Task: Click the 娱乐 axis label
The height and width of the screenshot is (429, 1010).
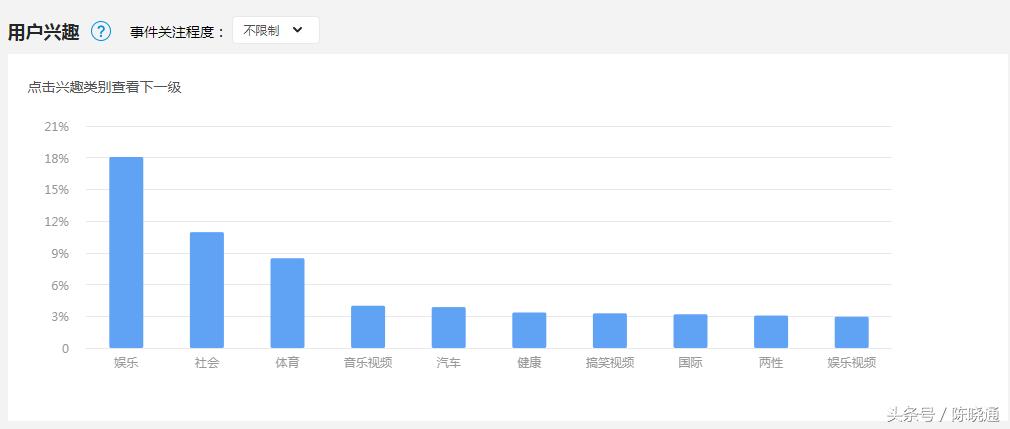Action: (126, 363)
